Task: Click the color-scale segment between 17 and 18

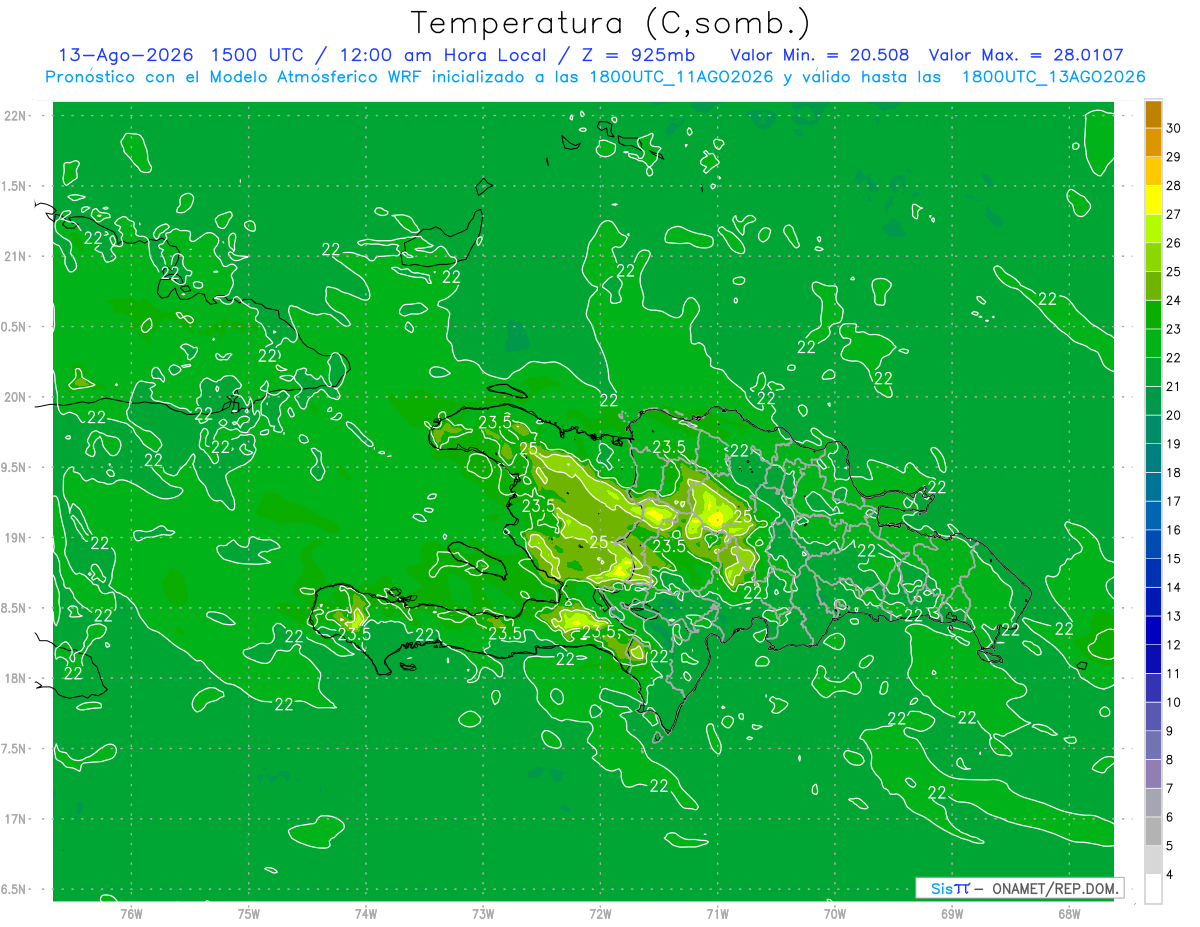Action: [x=1153, y=487]
